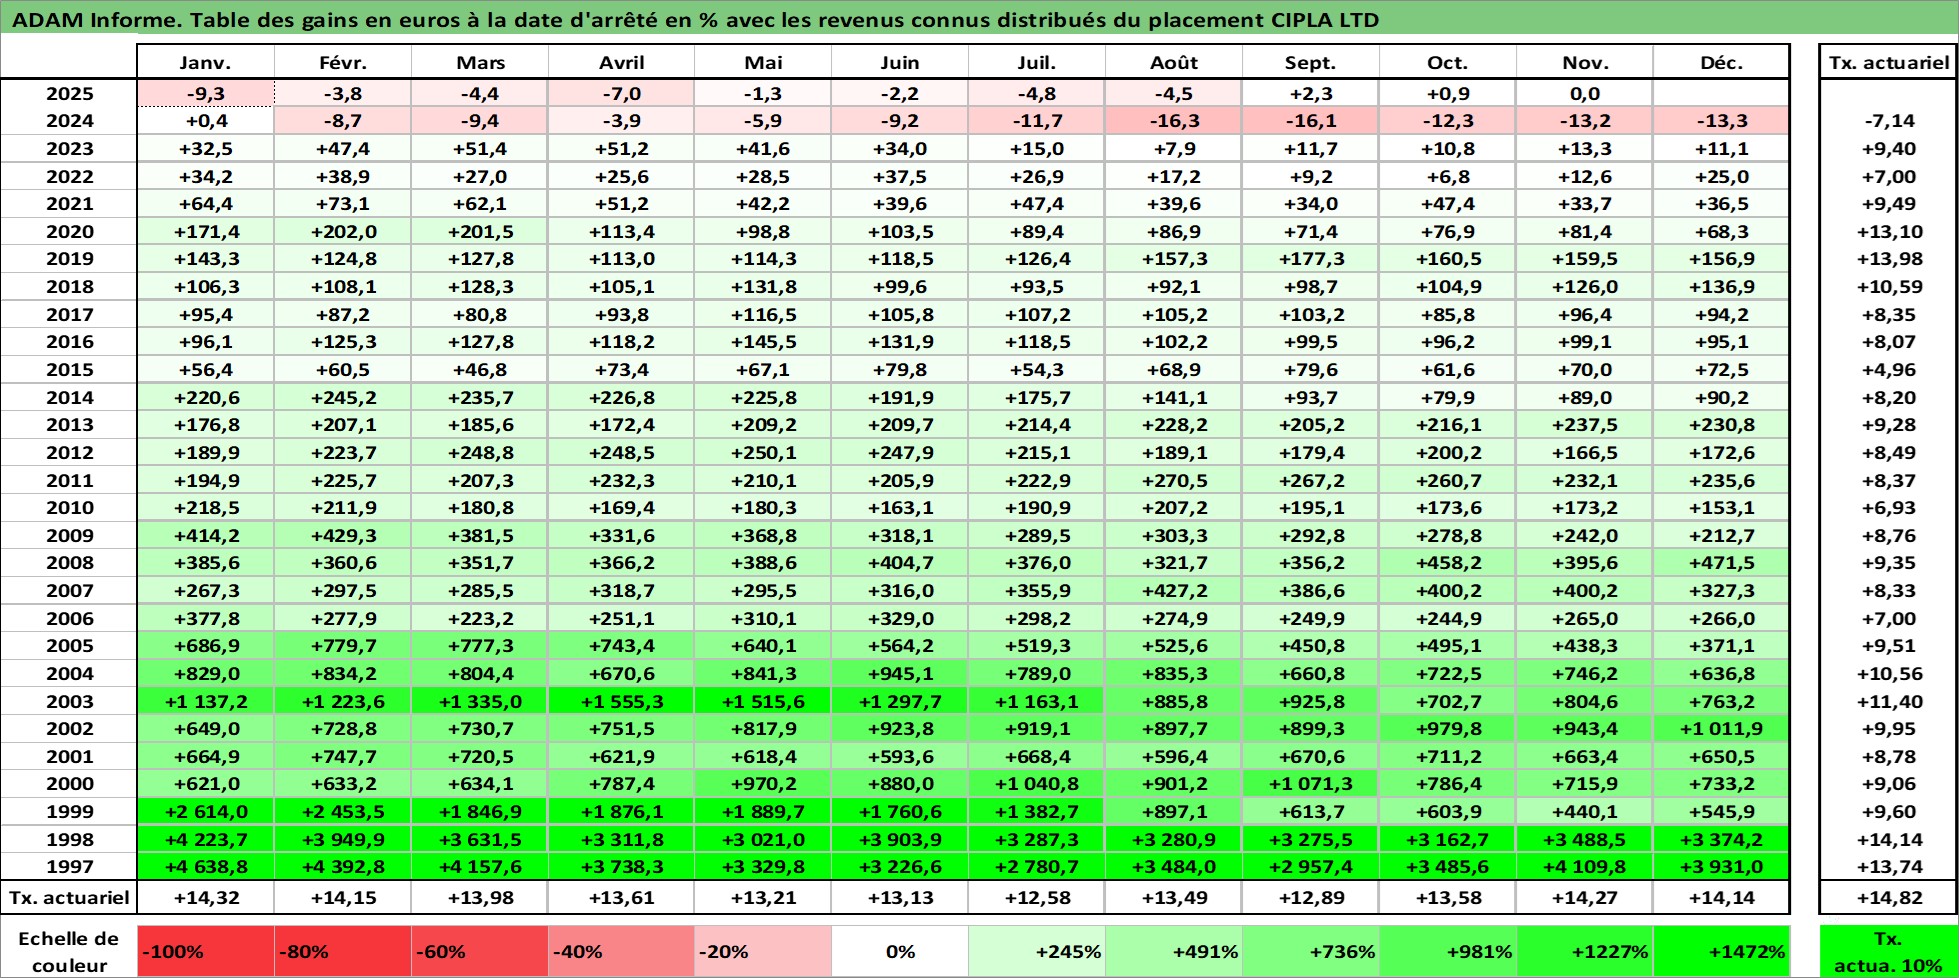Select the 1997 row label
The height and width of the screenshot is (978, 1959).
(x=69, y=867)
